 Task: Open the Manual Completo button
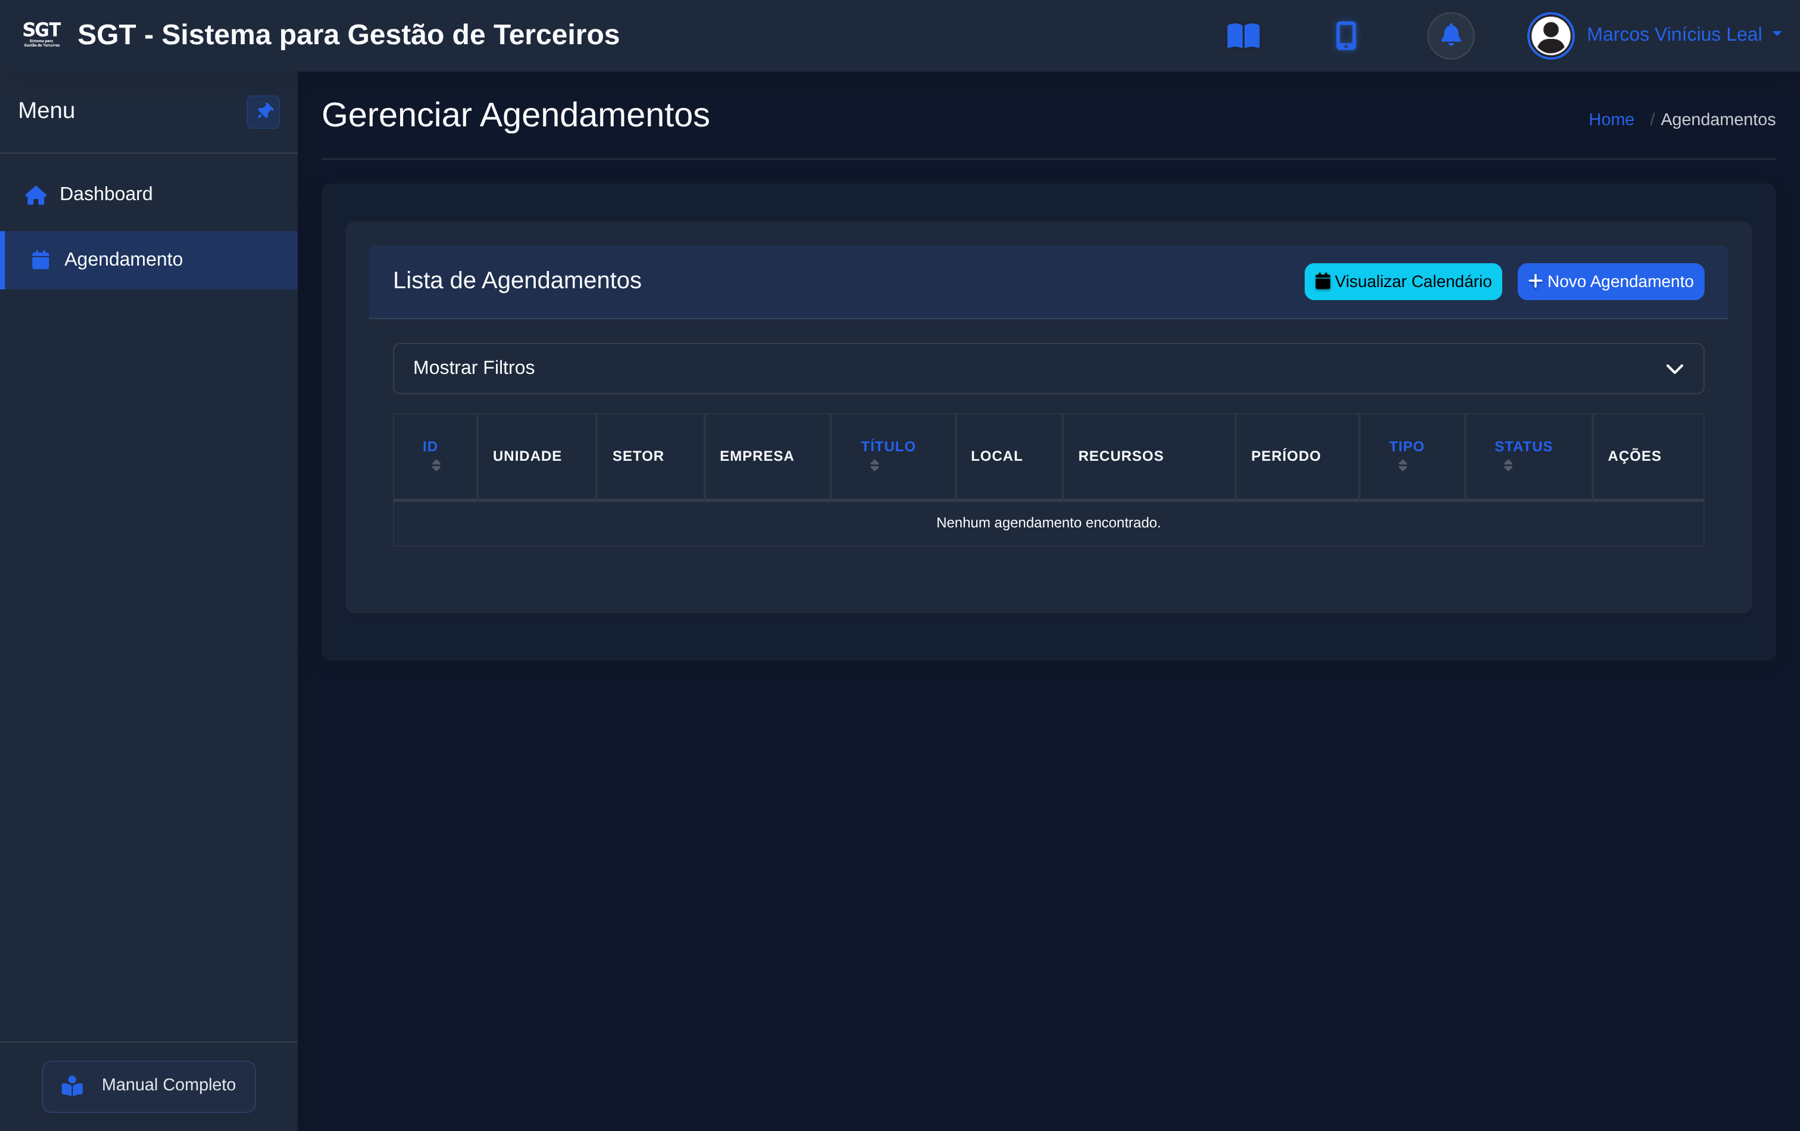click(149, 1086)
